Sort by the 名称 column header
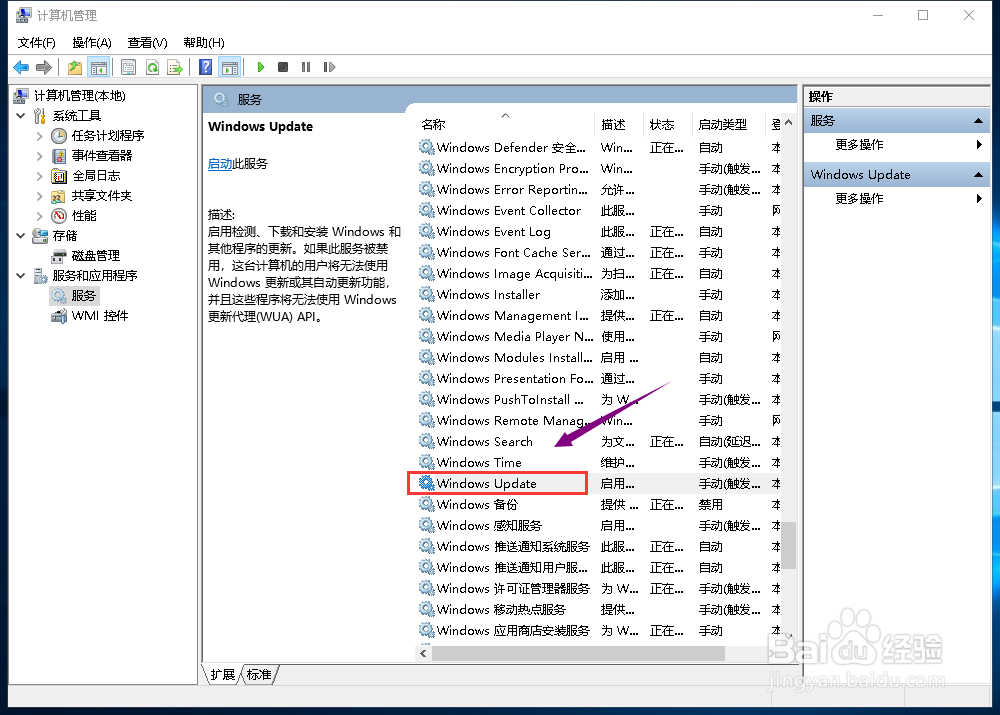Image resolution: width=1000 pixels, height=715 pixels. 506,124
